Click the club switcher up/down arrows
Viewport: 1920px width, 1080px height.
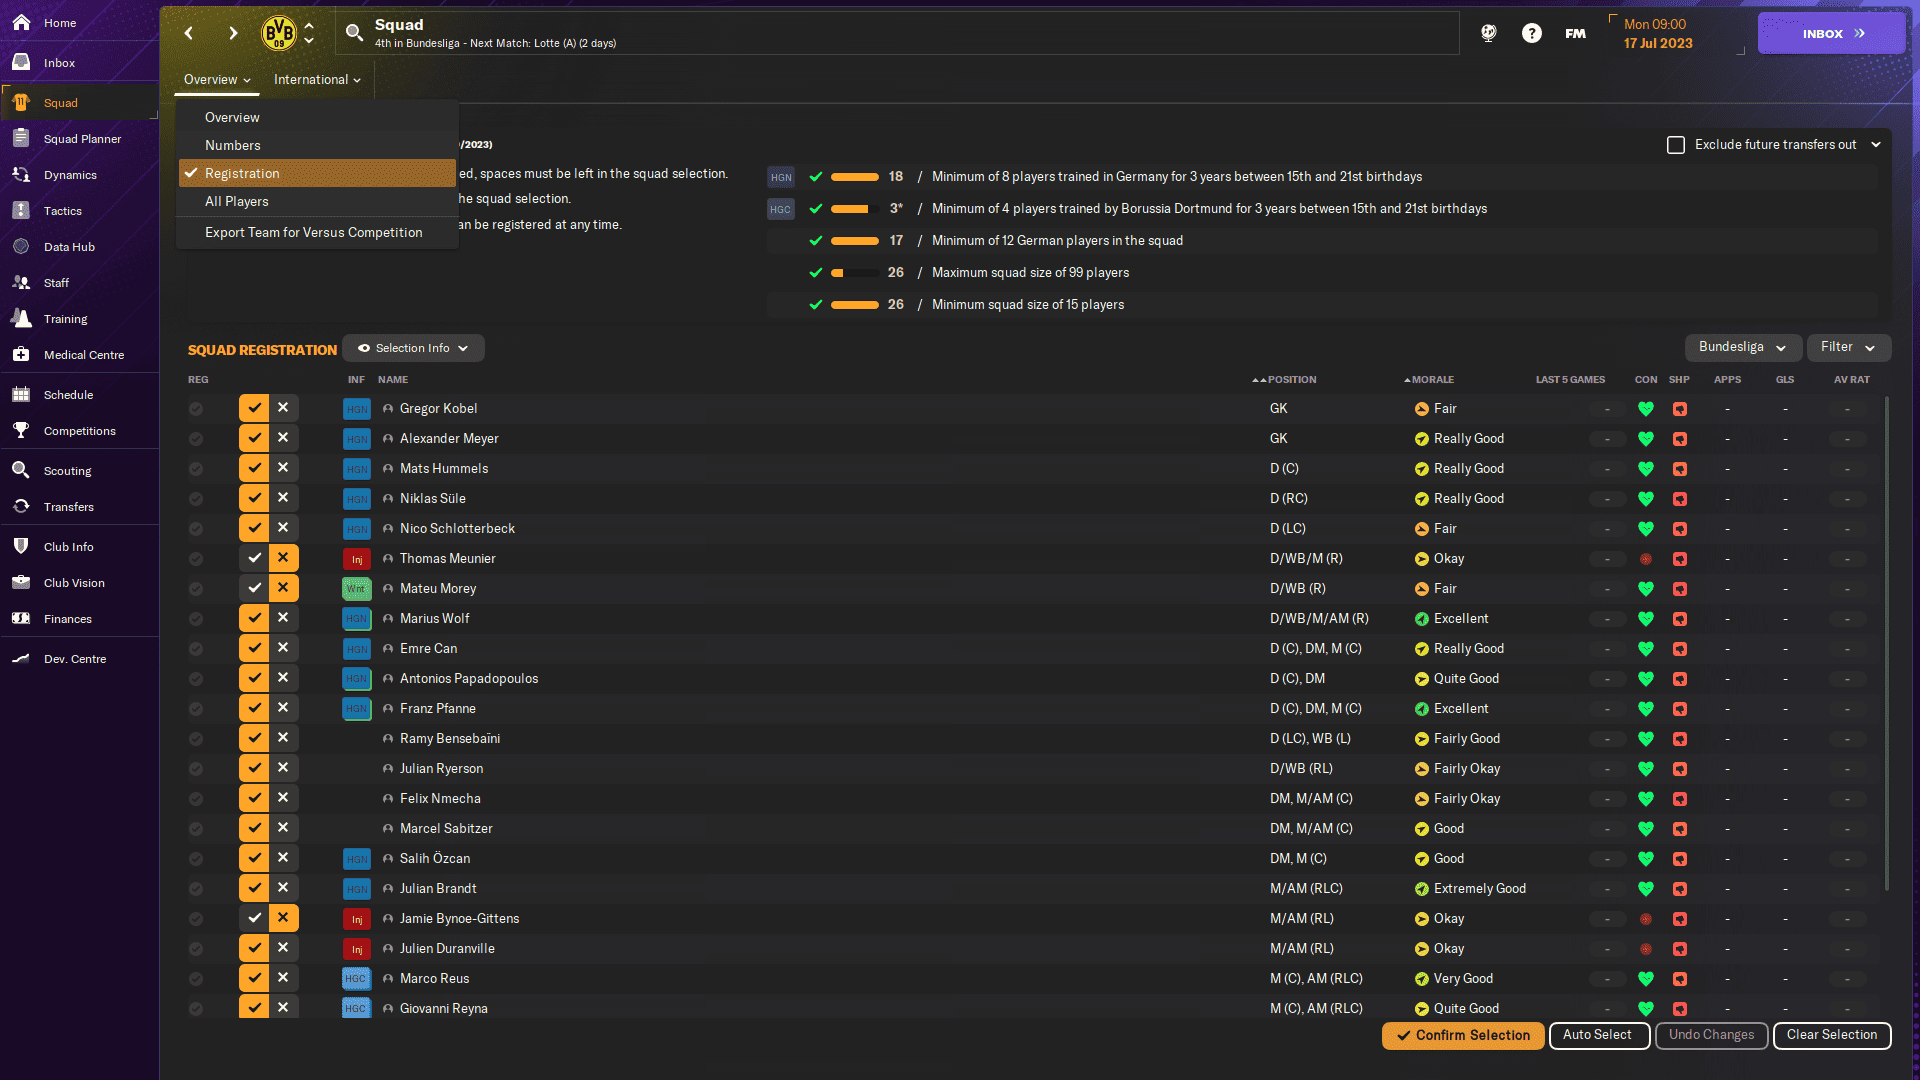click(x=309, y=33)
